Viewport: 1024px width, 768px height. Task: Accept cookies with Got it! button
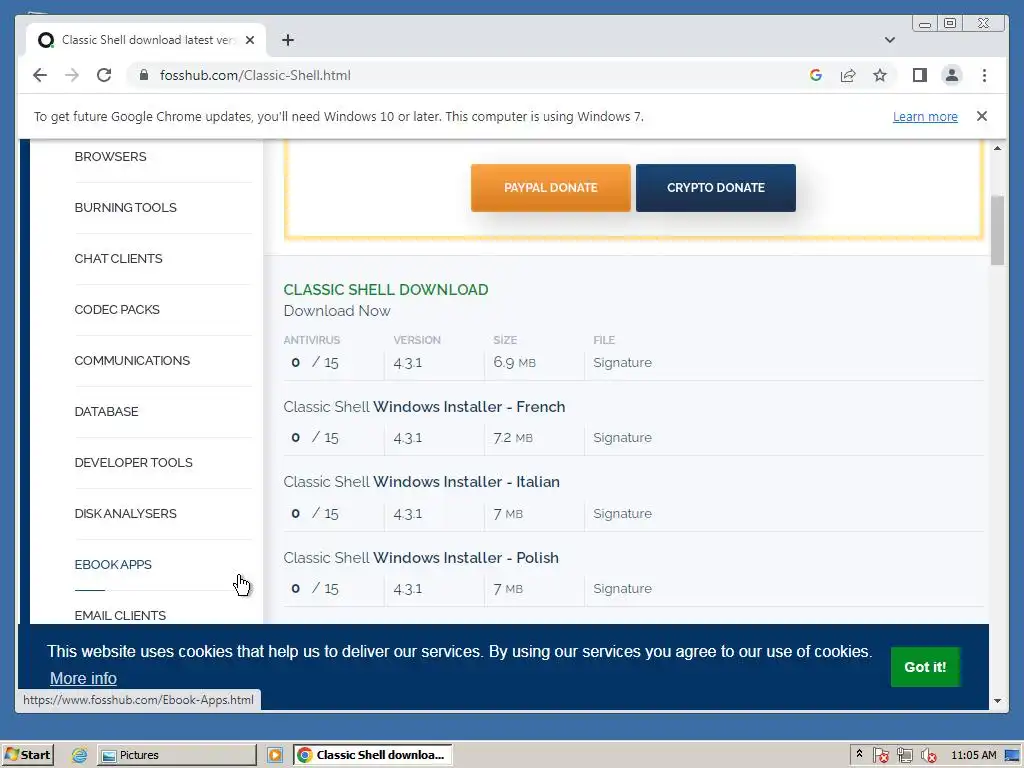925,667
